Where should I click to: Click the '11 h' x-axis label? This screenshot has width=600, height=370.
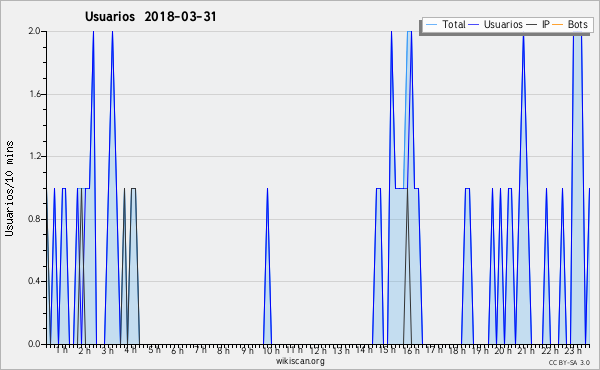click(294, 350)
